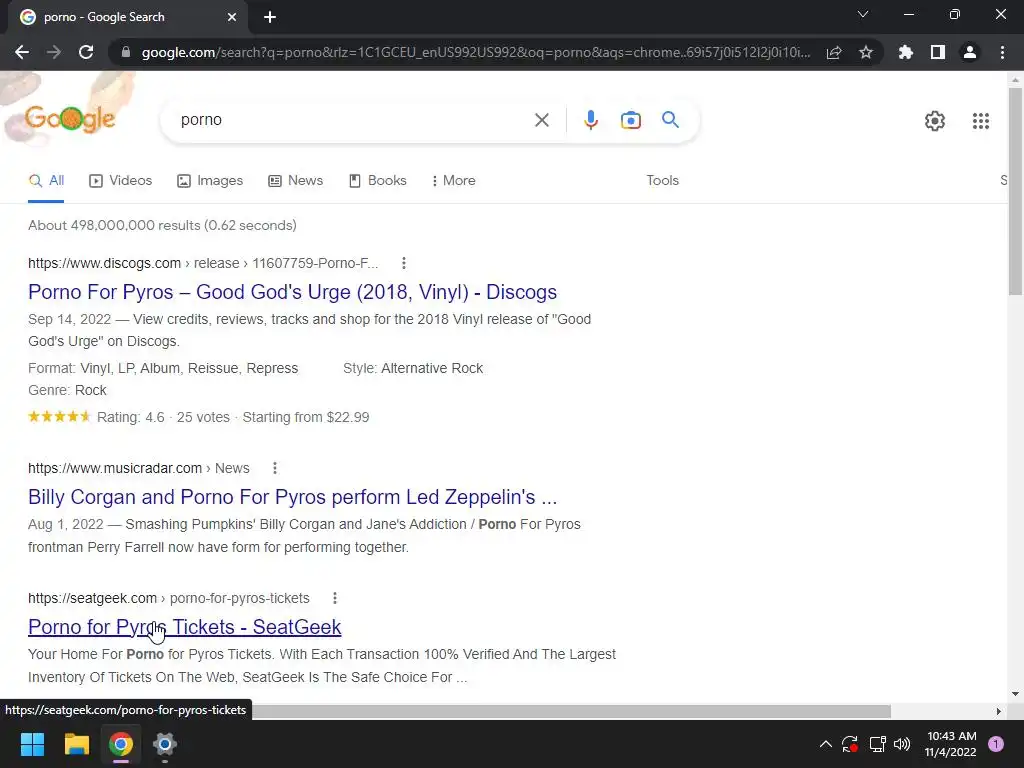Open the Billy Corgan Led Zeppelin article
The image size is (1024, 768).
(x=292, y=497)
